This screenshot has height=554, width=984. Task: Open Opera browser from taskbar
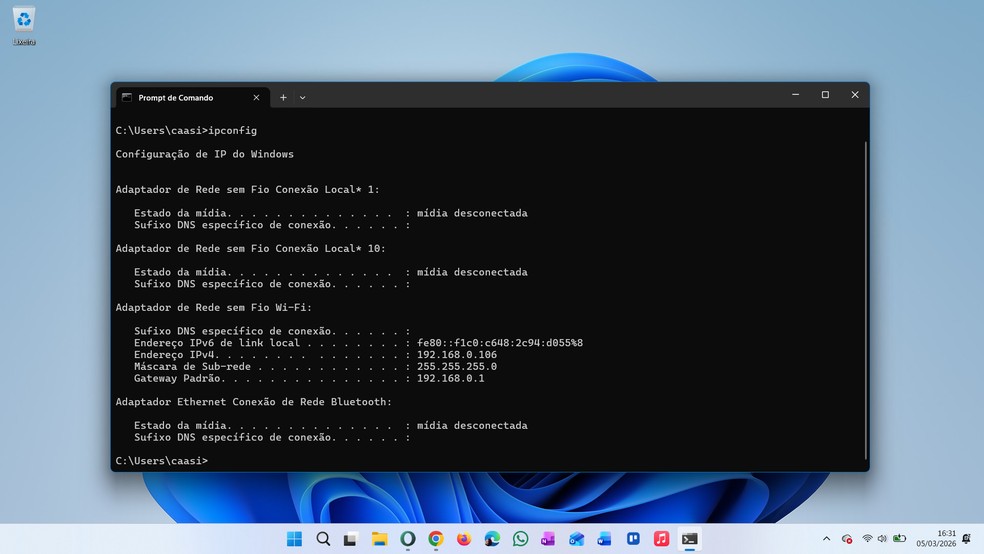tap(407, 539)
